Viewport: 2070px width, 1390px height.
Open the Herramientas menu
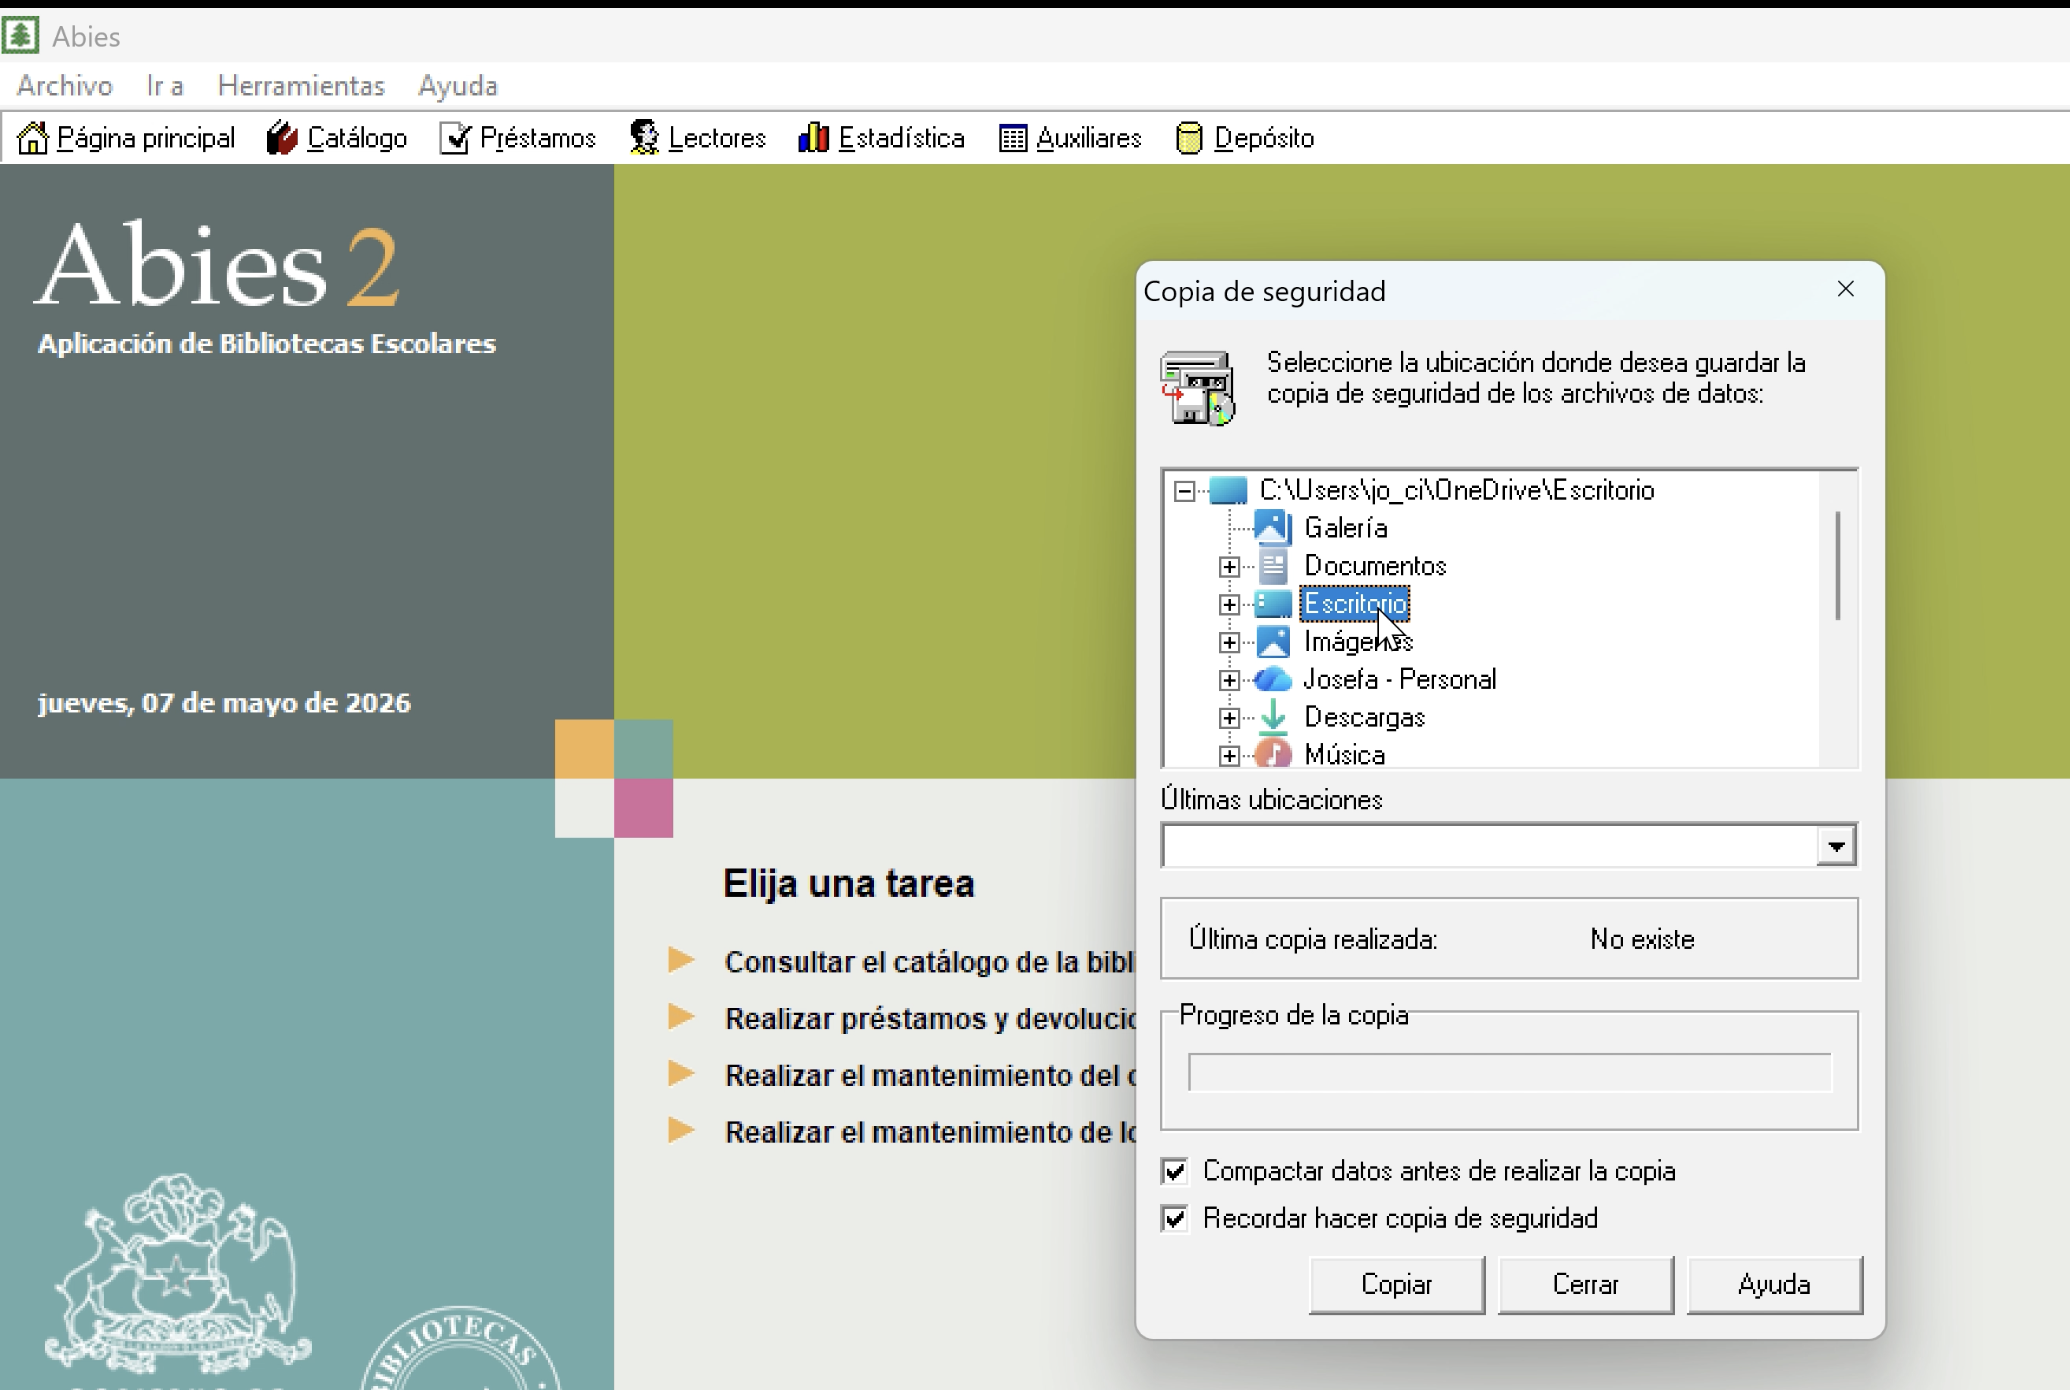301,86
